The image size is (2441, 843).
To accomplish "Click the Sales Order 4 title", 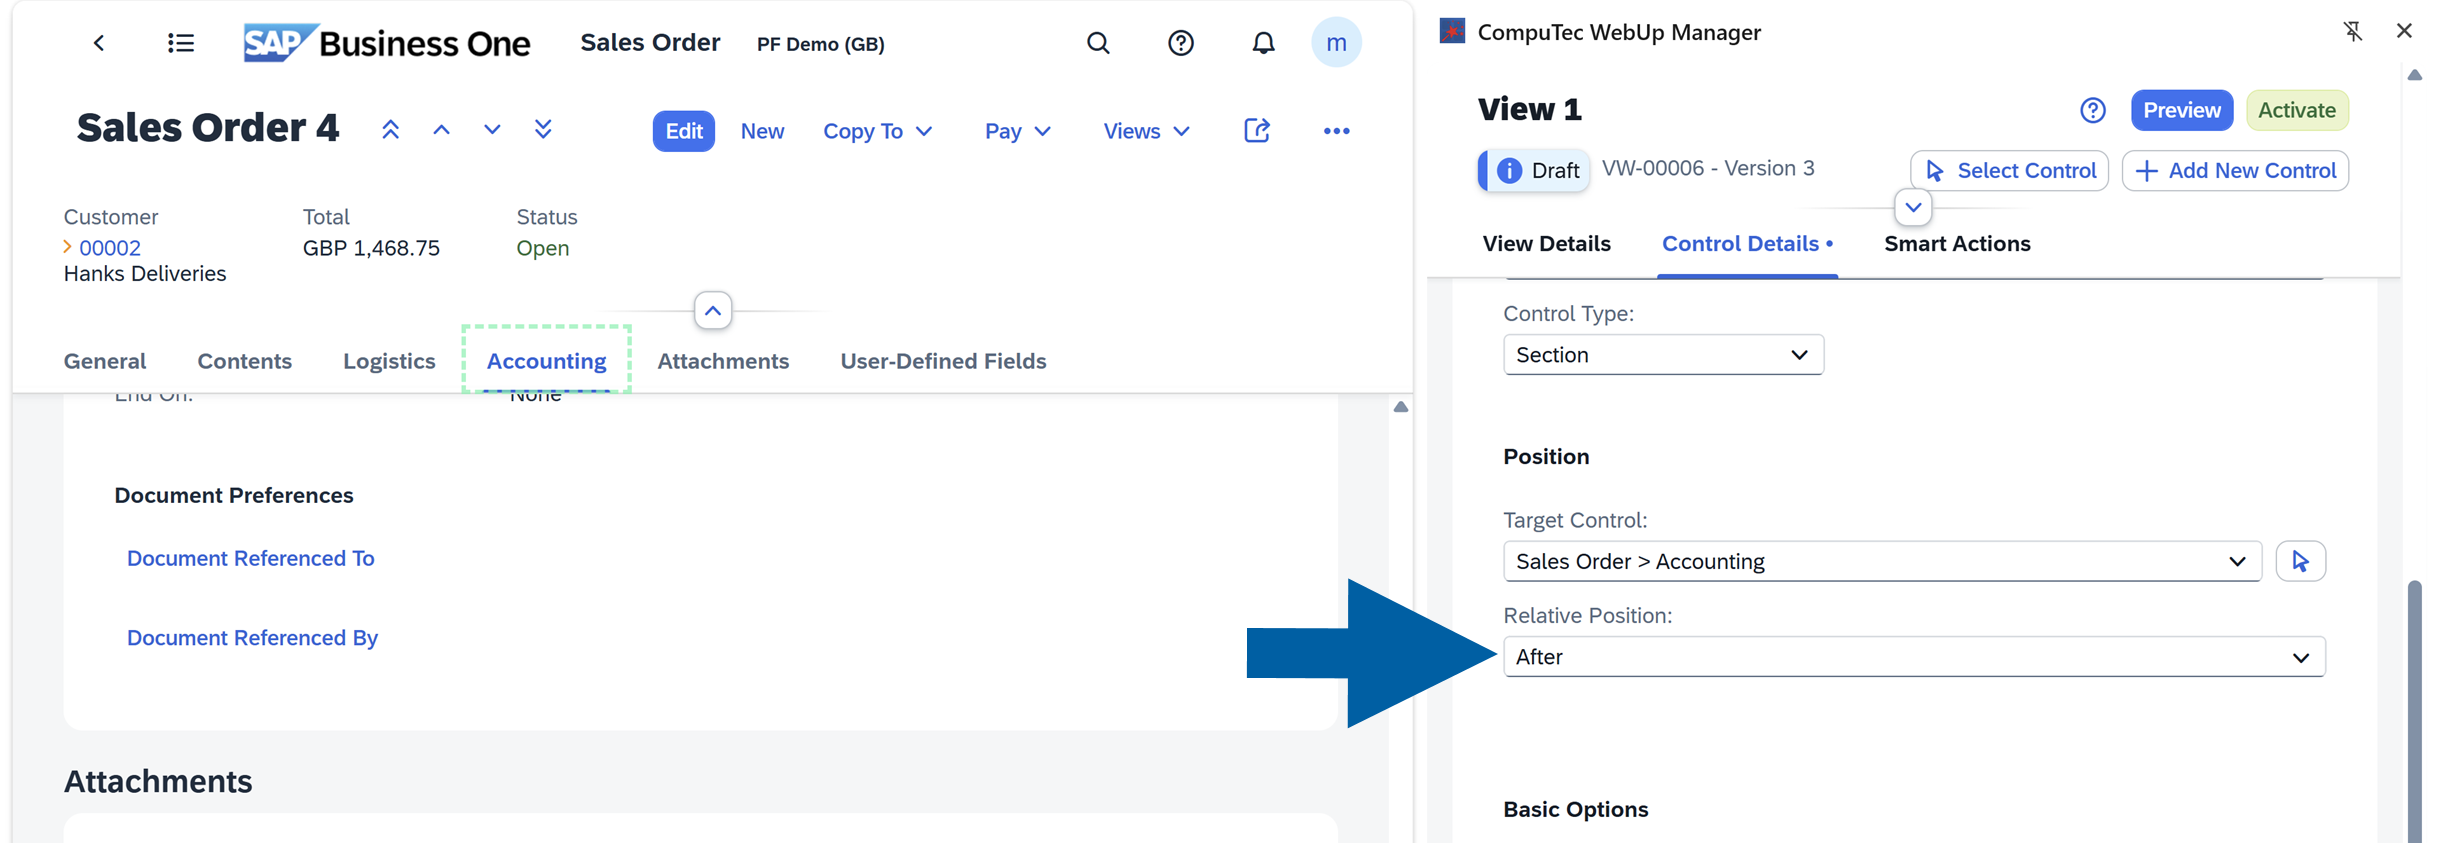I will (208, 128).
